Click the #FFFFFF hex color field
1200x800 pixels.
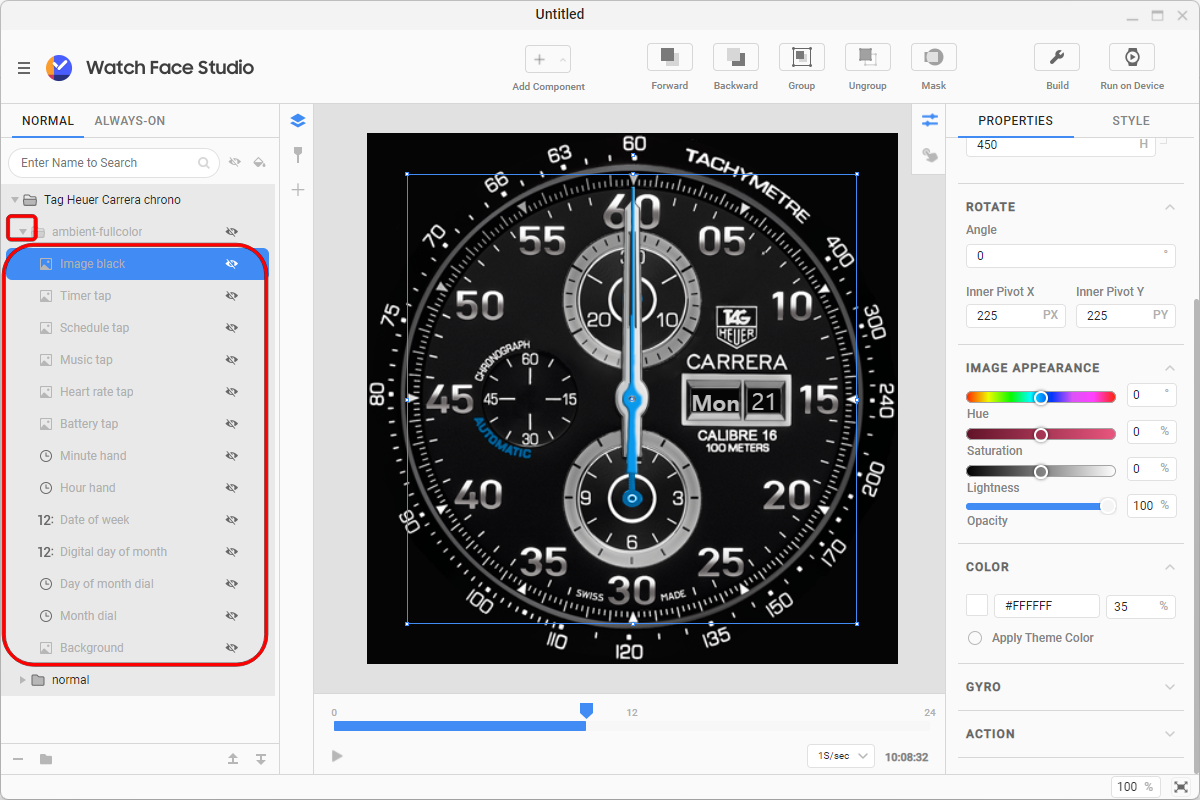tap(1047, 606)
